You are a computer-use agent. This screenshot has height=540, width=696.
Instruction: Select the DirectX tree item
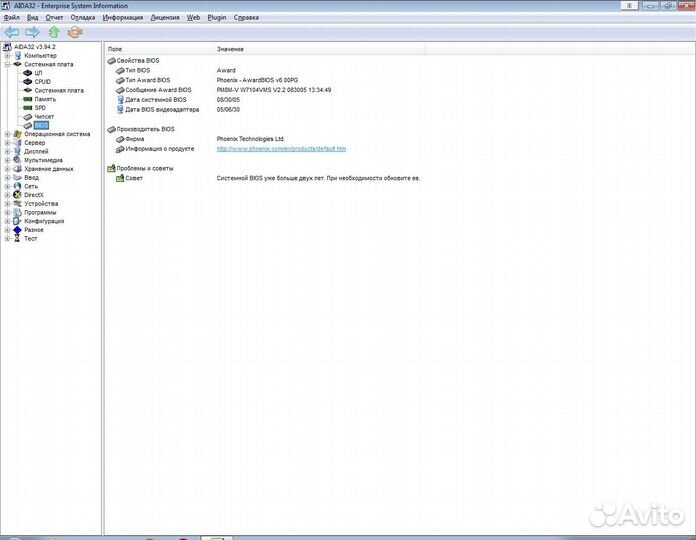click(34, 195)
